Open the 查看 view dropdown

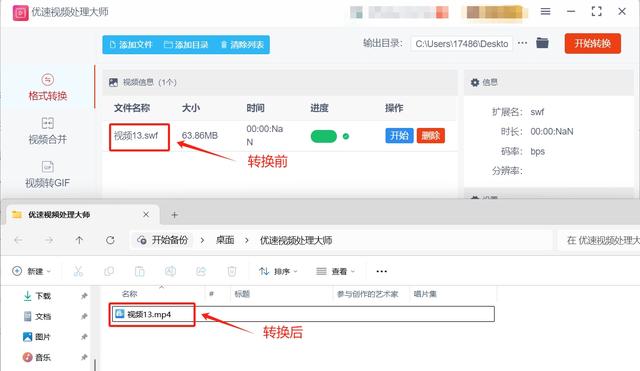[336, 271]
